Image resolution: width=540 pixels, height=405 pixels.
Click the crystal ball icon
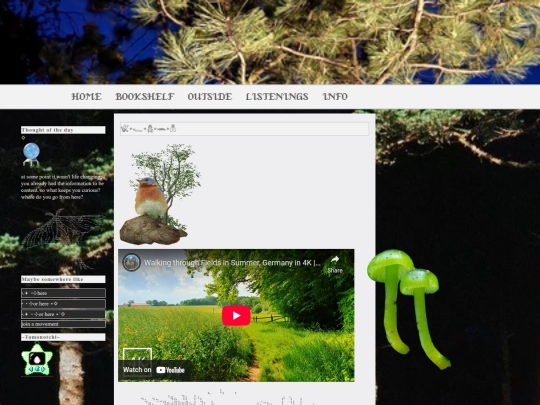pos(31,155)
